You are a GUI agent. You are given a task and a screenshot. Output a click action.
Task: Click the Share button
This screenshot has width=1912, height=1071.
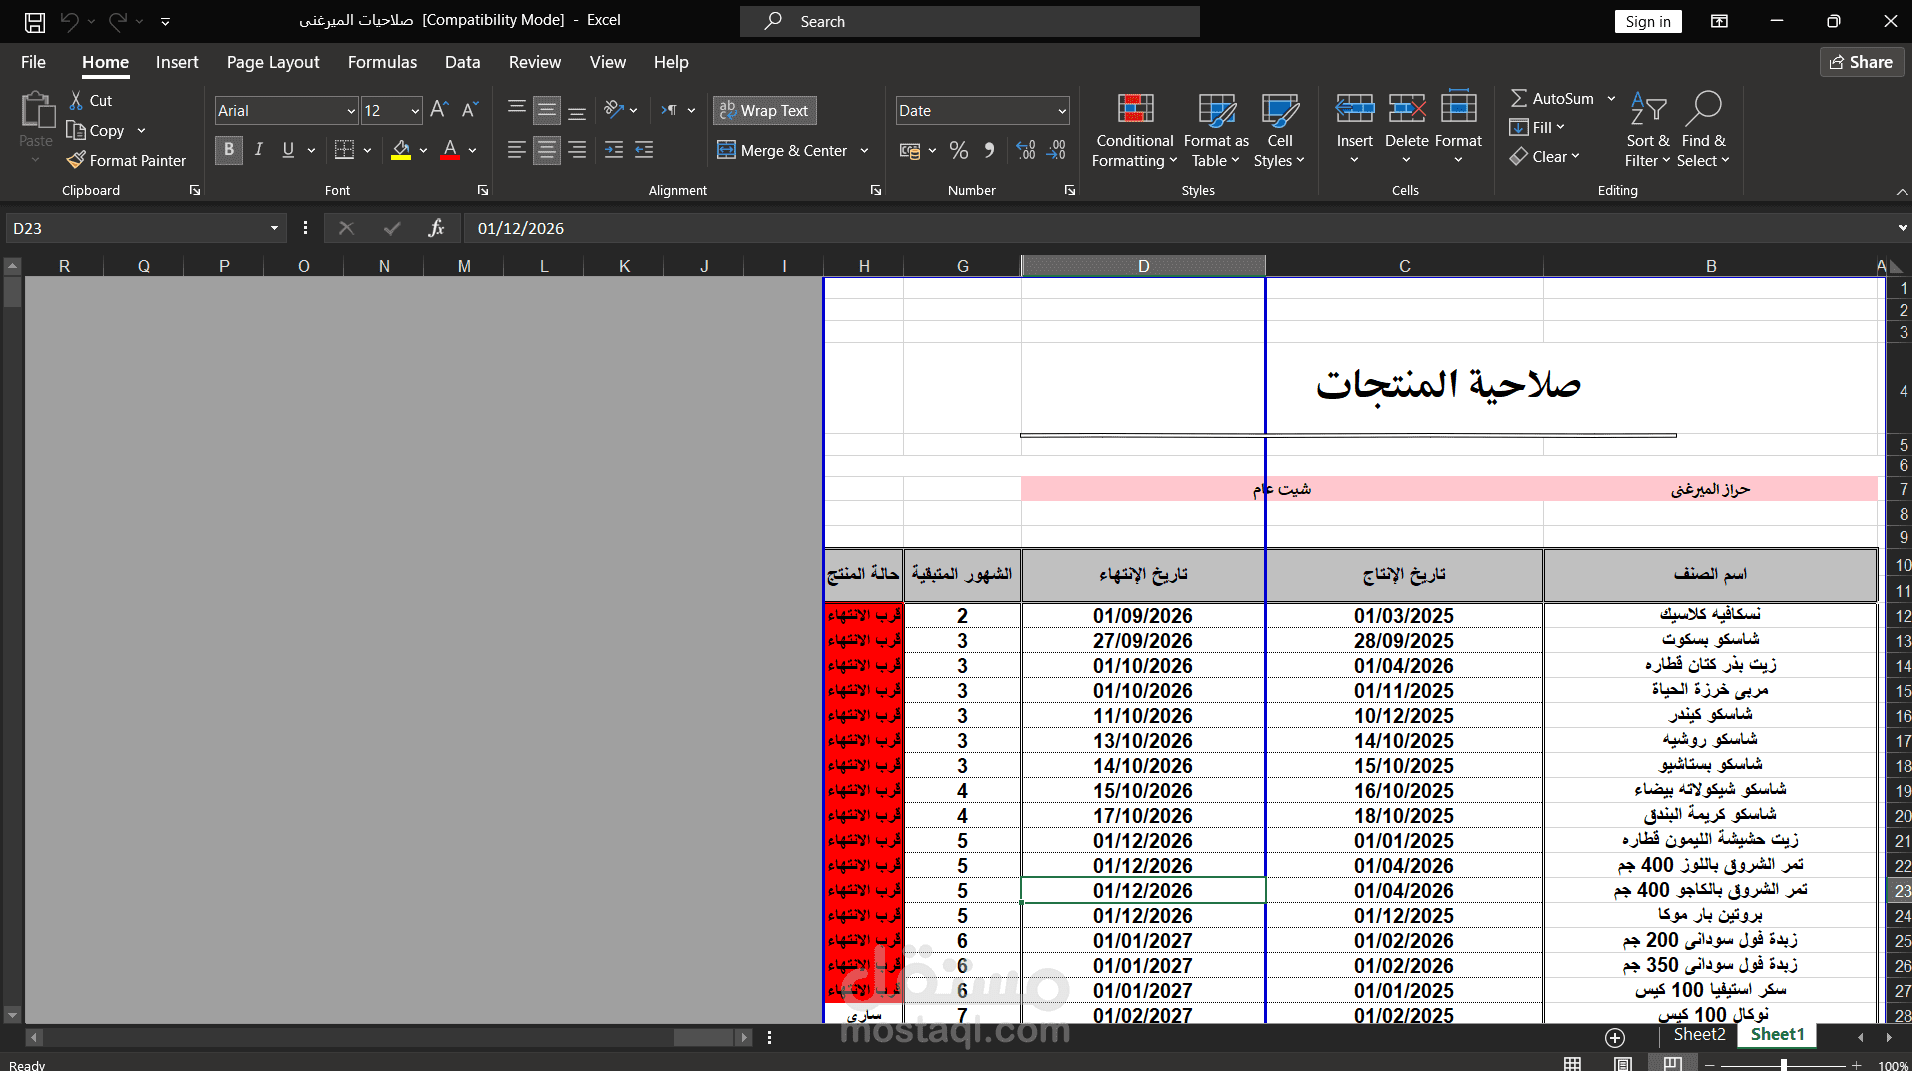point(1862,62)
